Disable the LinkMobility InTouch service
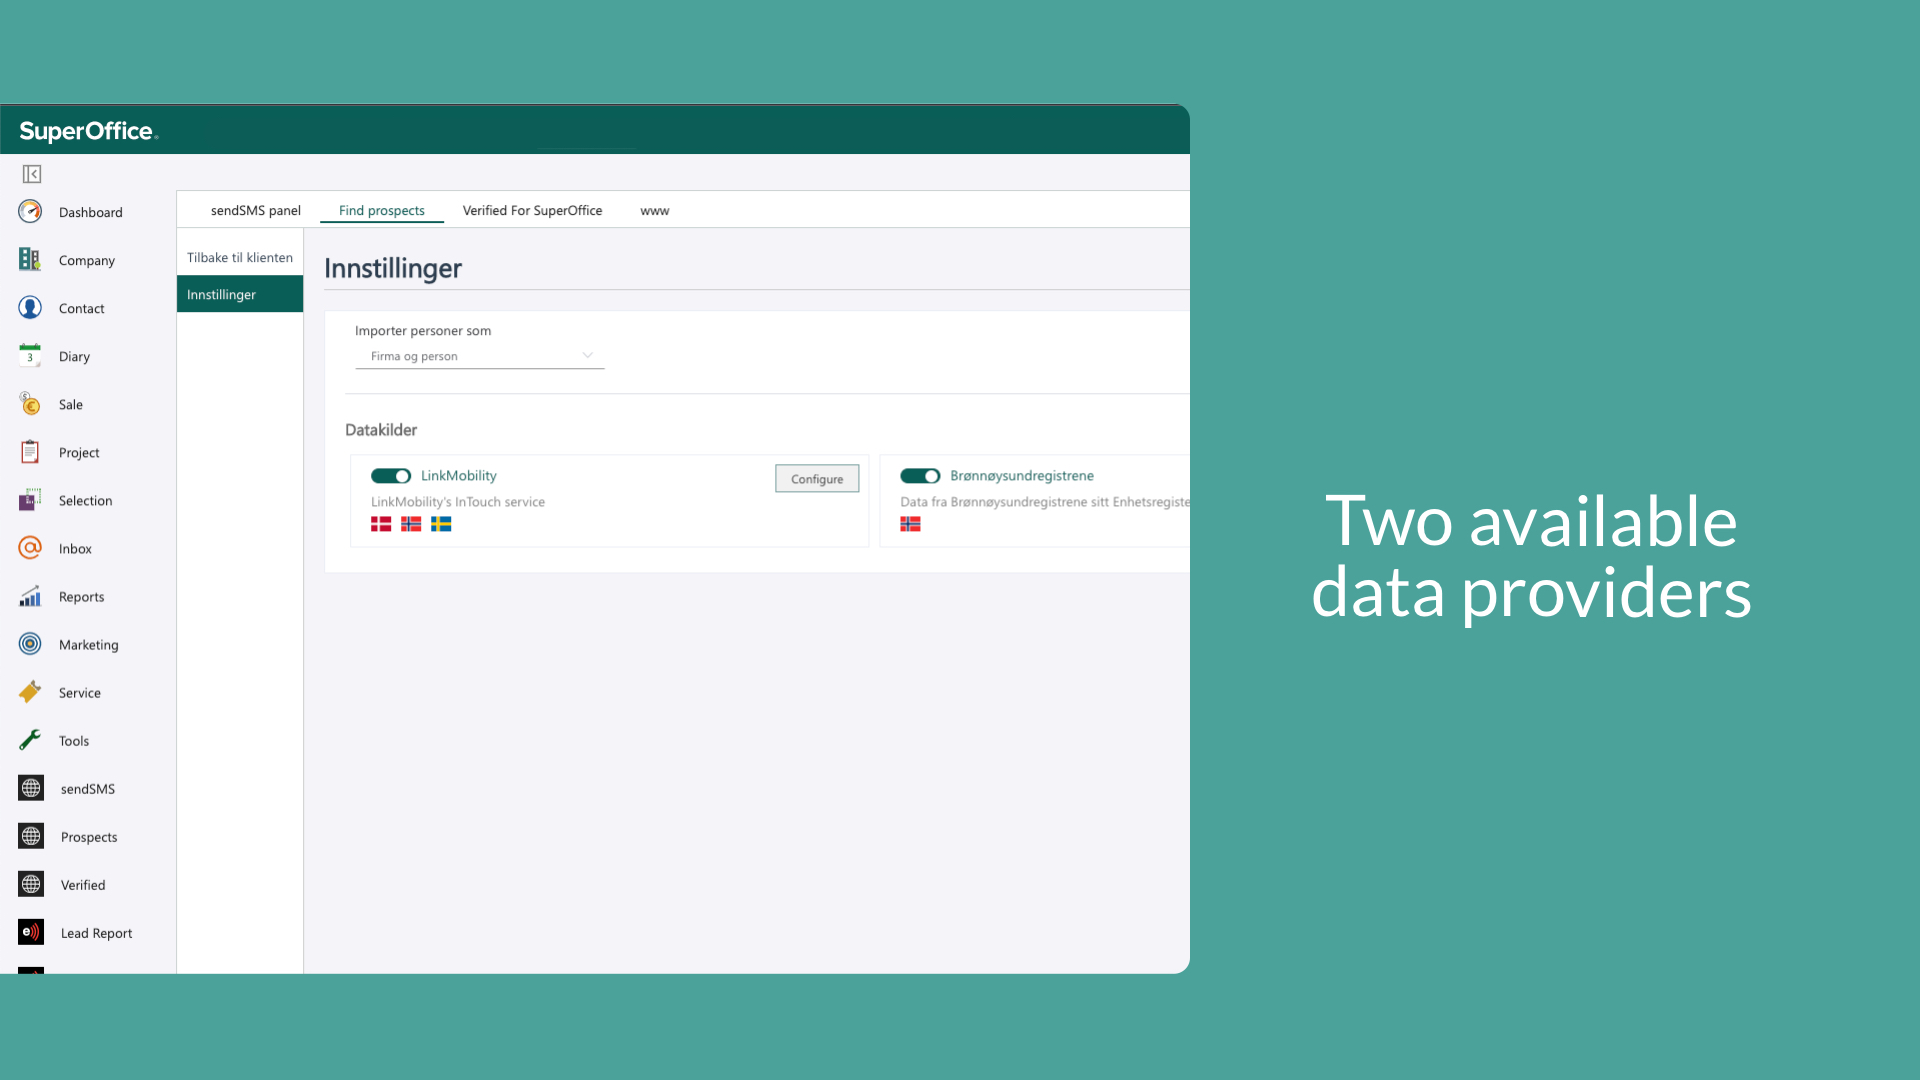This screenshot has height=1080, width=1920. [x=390, y=475]
